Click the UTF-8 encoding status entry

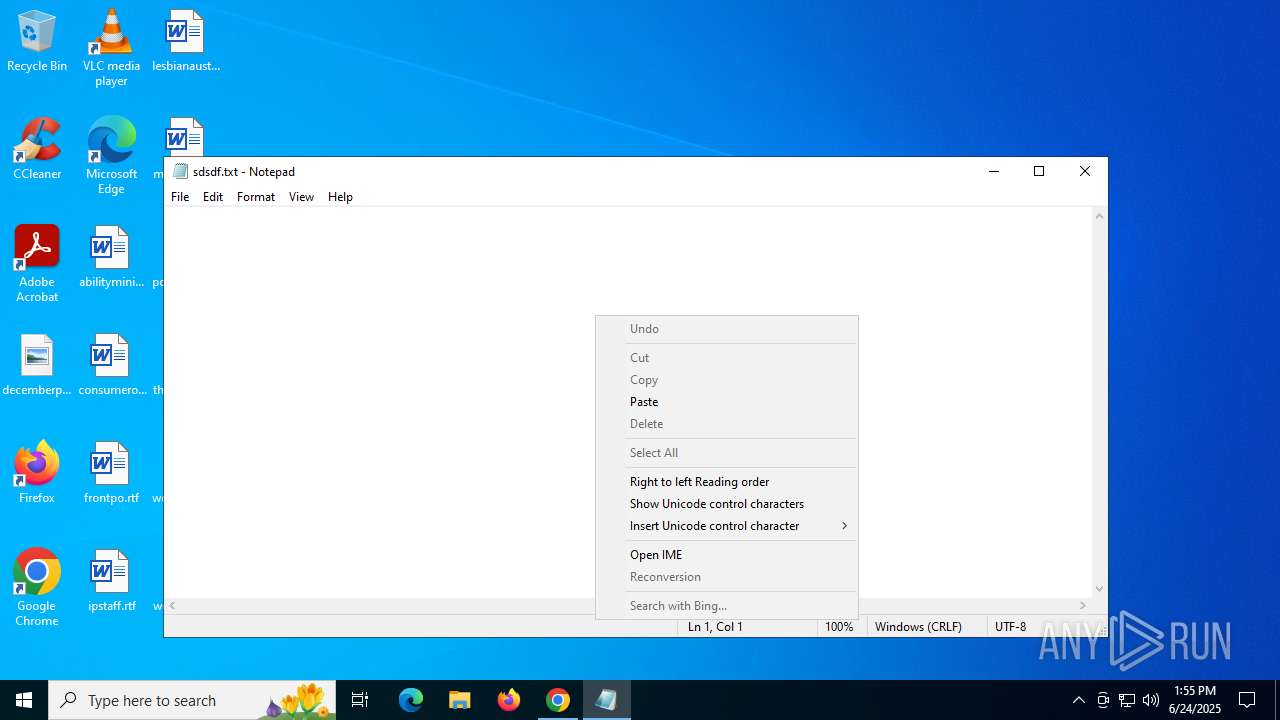1011,627
